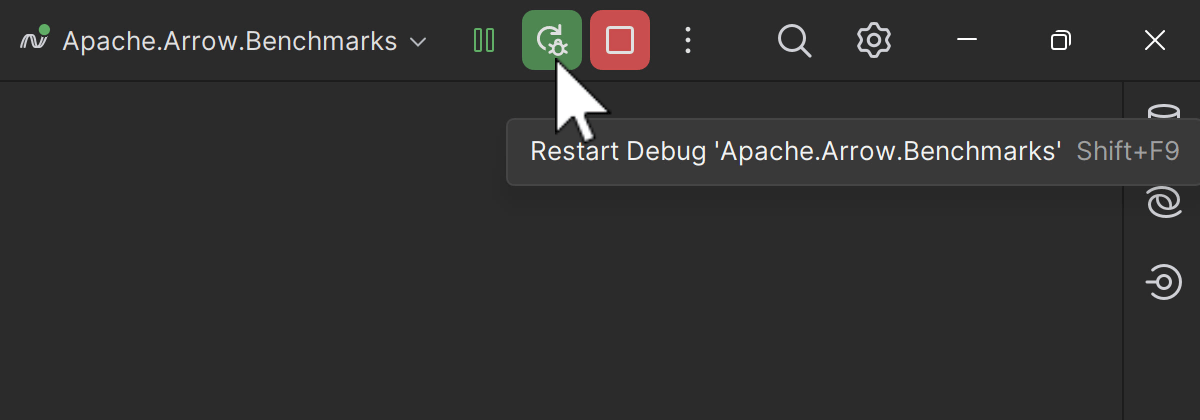Stop the debug session with red square
The height and width of the screenshot is (420, 1200).
coord(620,41)
